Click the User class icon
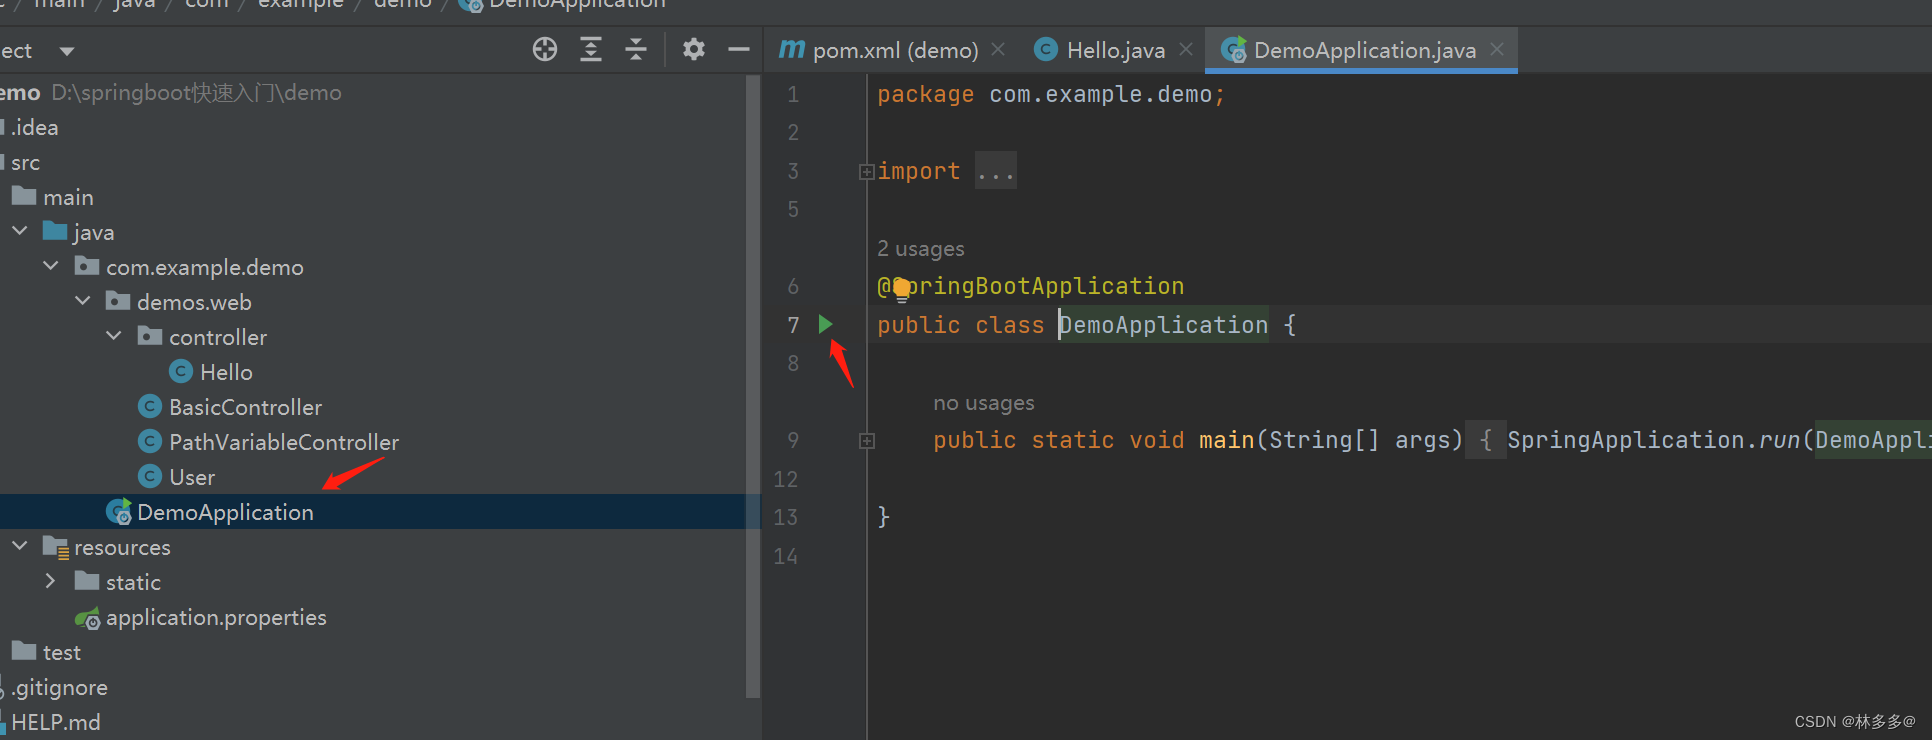This screenshot has height=740, width=1932. click(150, 477)
